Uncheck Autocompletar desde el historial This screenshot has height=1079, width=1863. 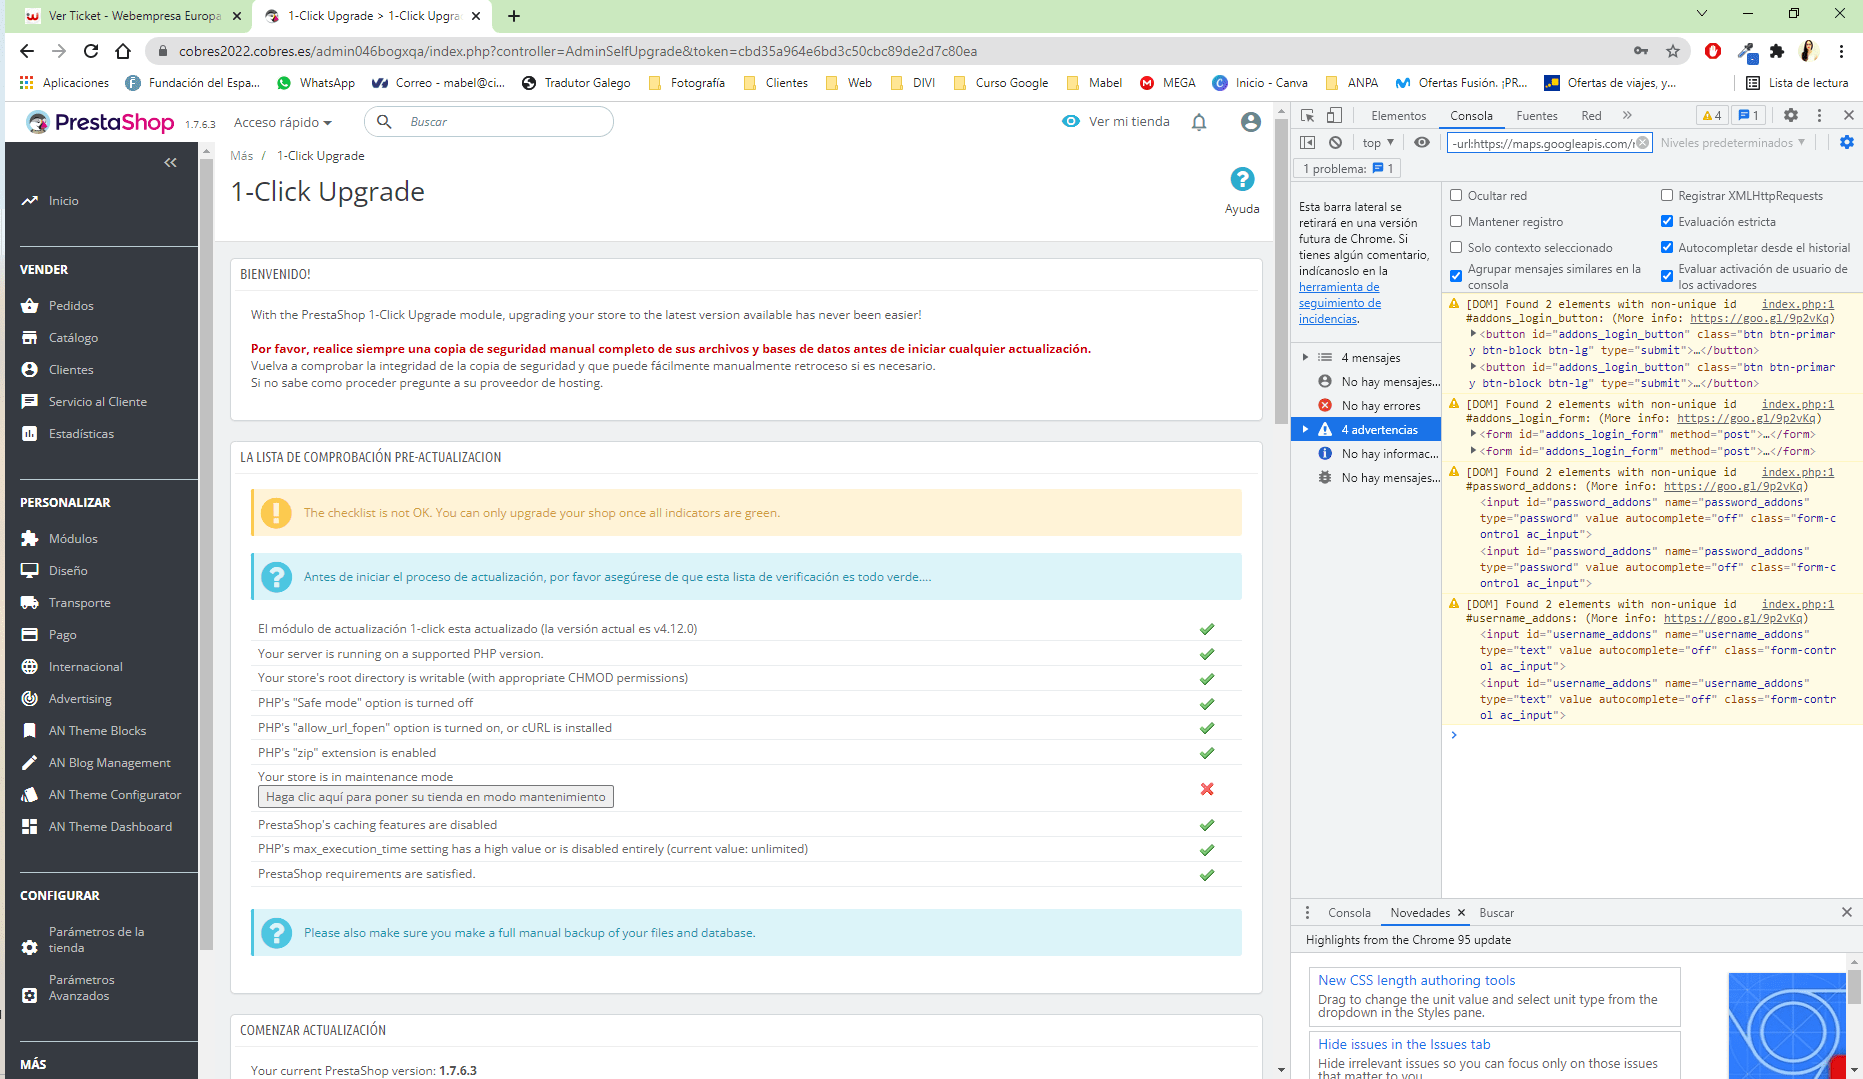coord(1667,248)
